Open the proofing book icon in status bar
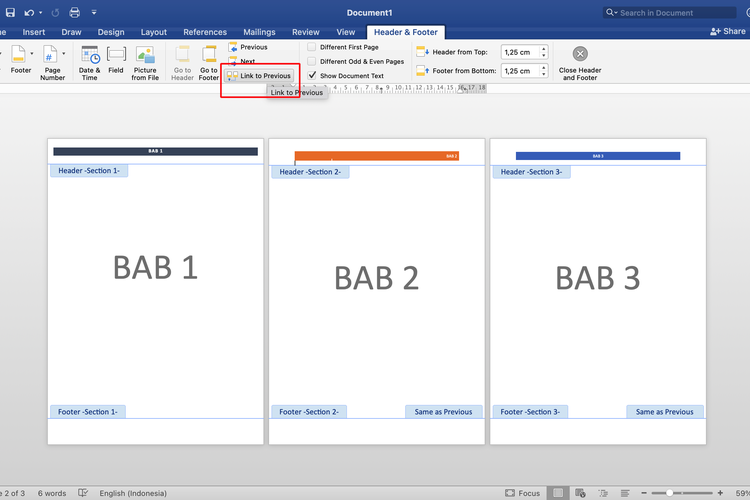 tap(83, 493)
